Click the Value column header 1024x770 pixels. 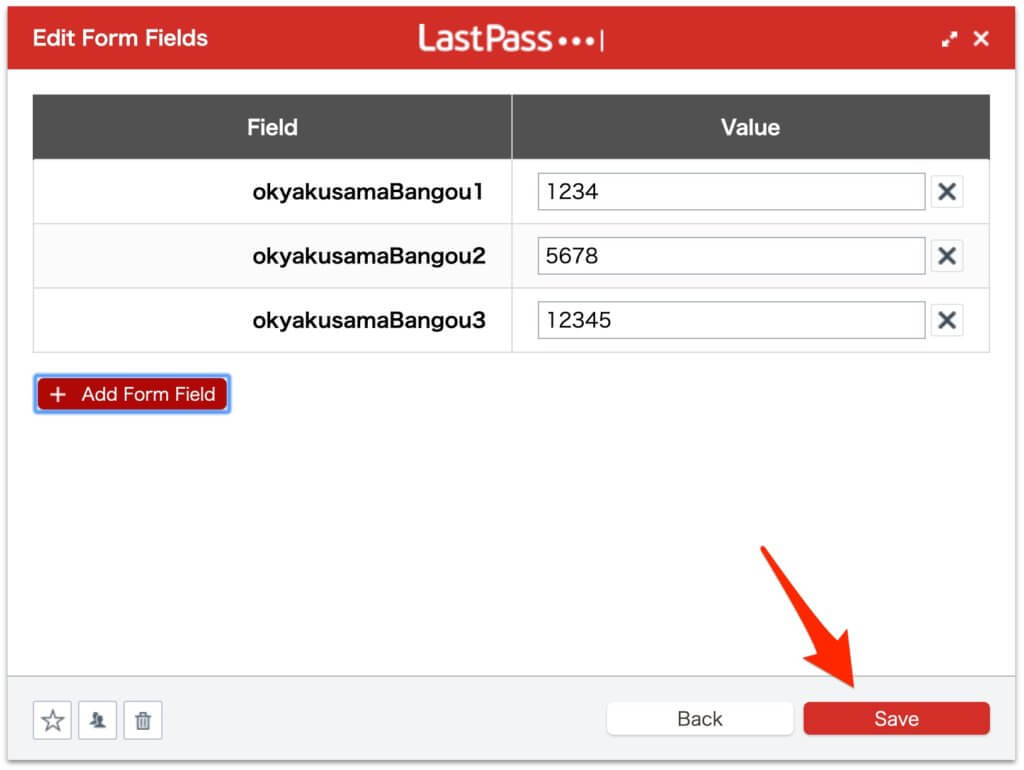coord(750,127)
